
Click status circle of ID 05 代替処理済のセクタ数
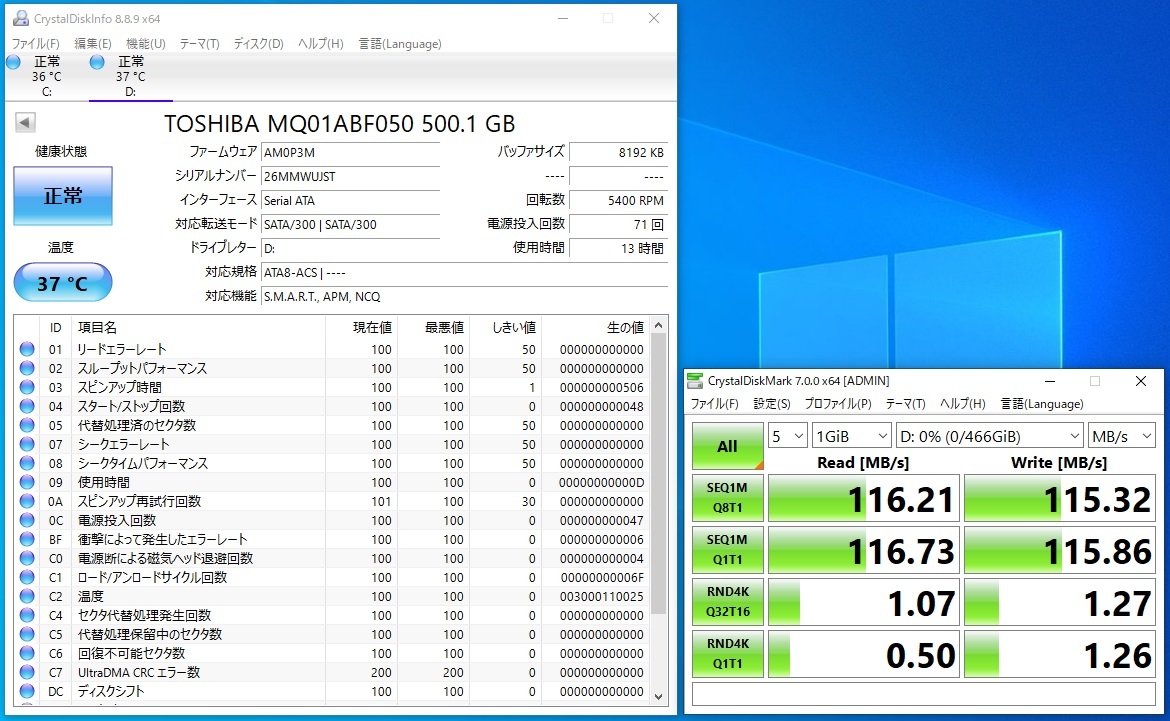[27, 425]
